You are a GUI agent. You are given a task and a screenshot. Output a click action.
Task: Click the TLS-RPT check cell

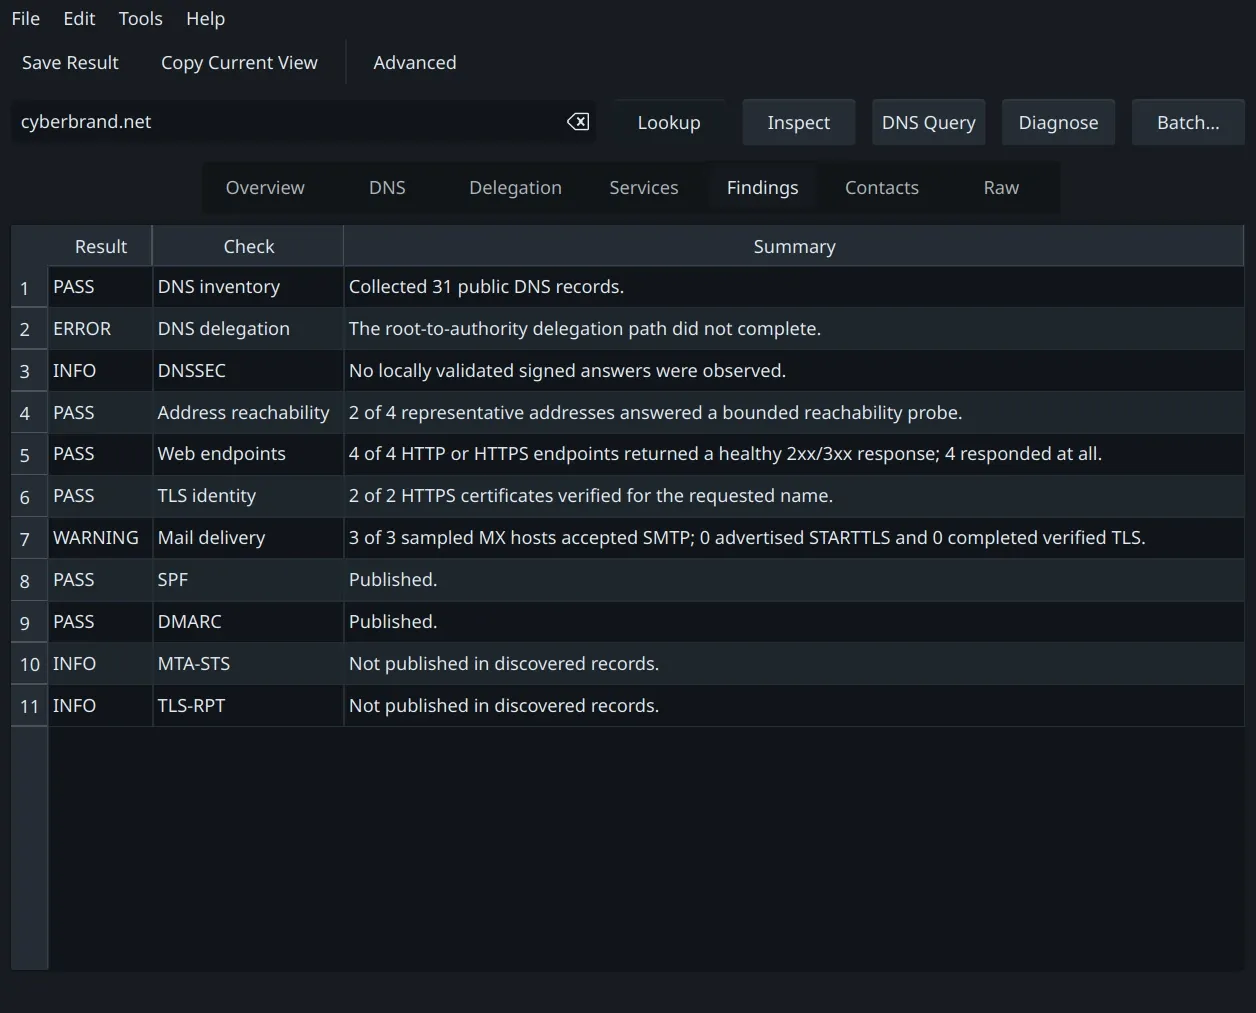coord(248,706)
